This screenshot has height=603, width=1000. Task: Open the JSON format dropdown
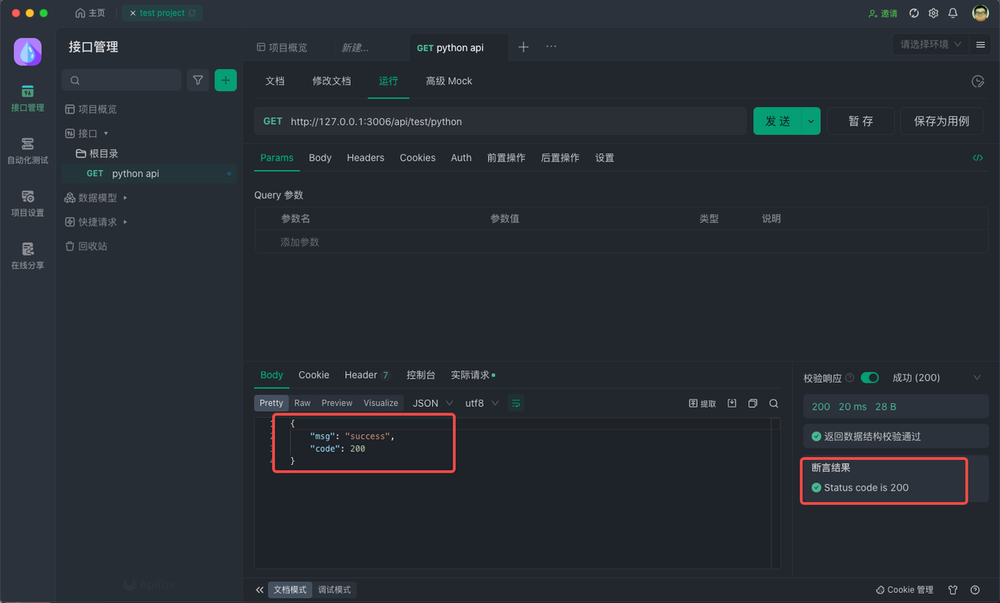[x=430, y=403]
